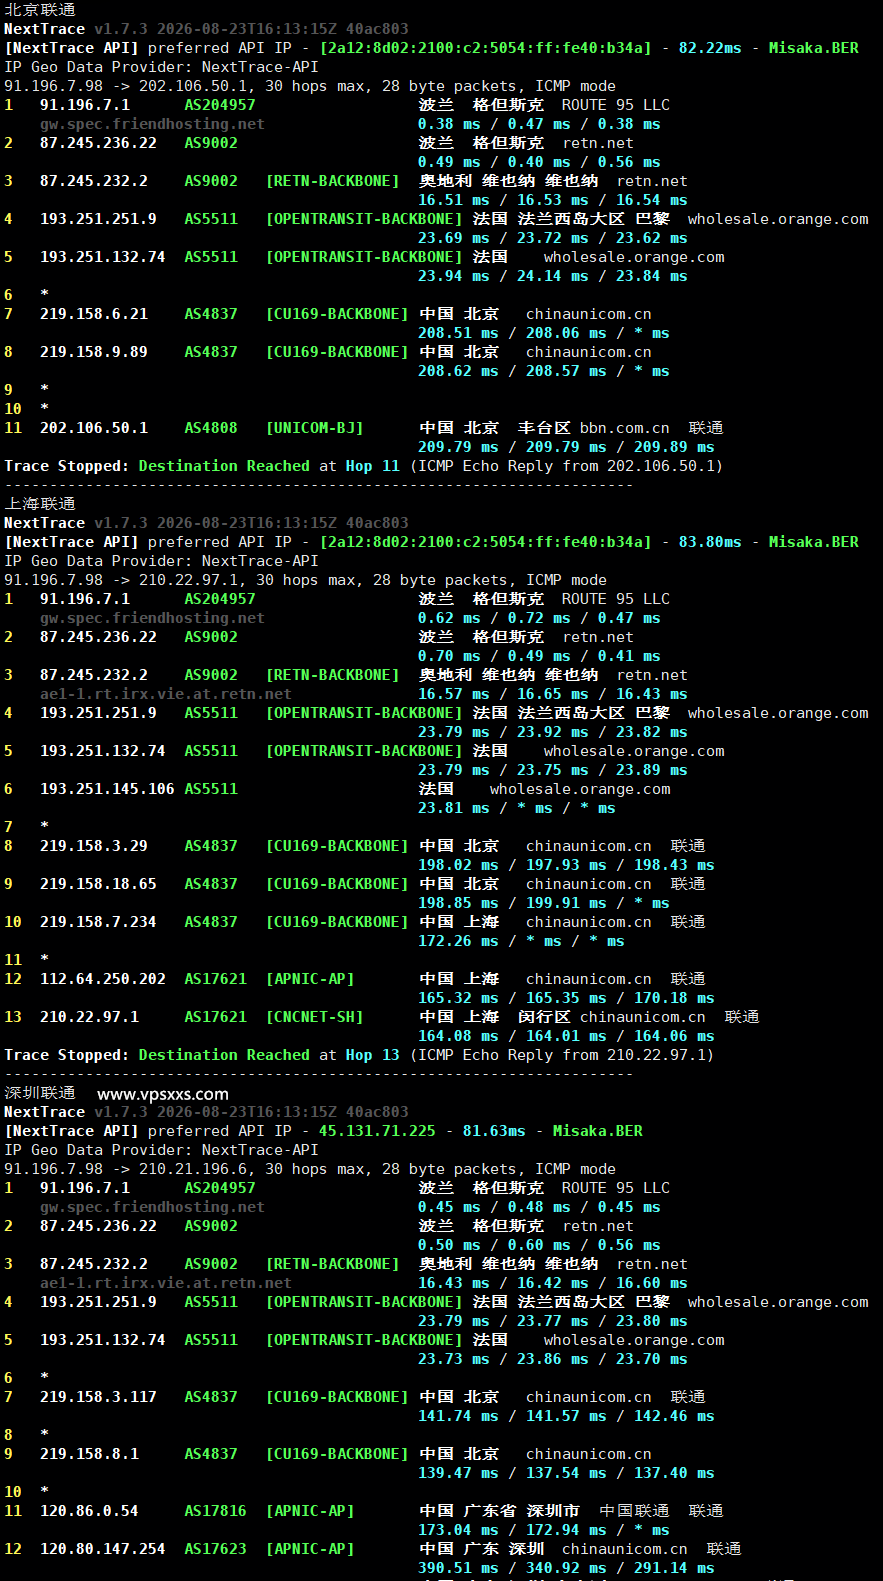Image resolution: width=883 pixels, height=1581 pixels.
Task: Select the 23.81 ms latency value
Action: tap(454, 808)
